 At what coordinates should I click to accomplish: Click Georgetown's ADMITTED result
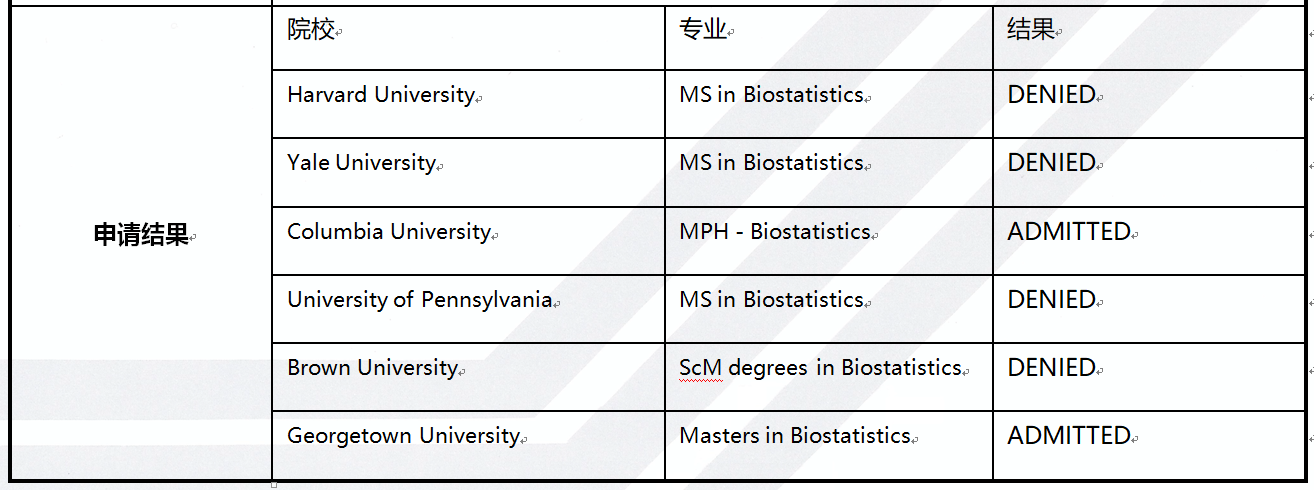point(1069,436)
